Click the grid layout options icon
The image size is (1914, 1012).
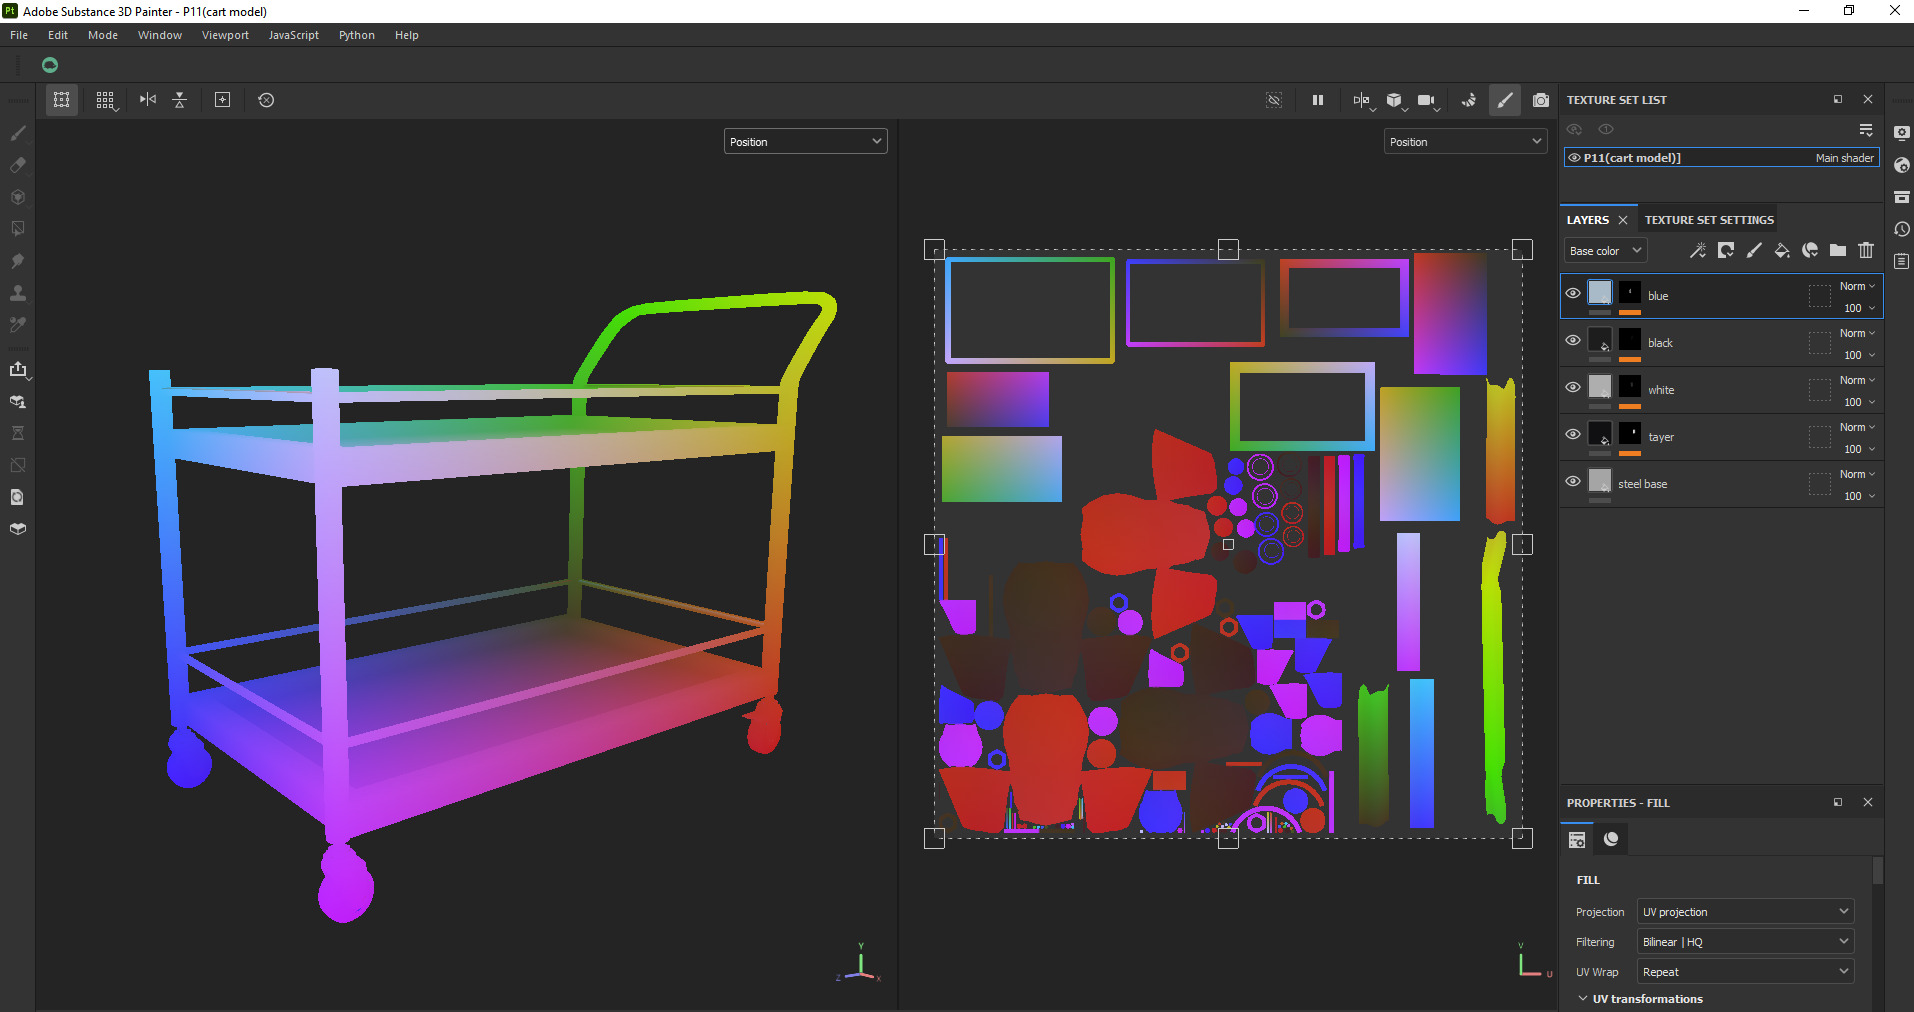pos(105,100)
